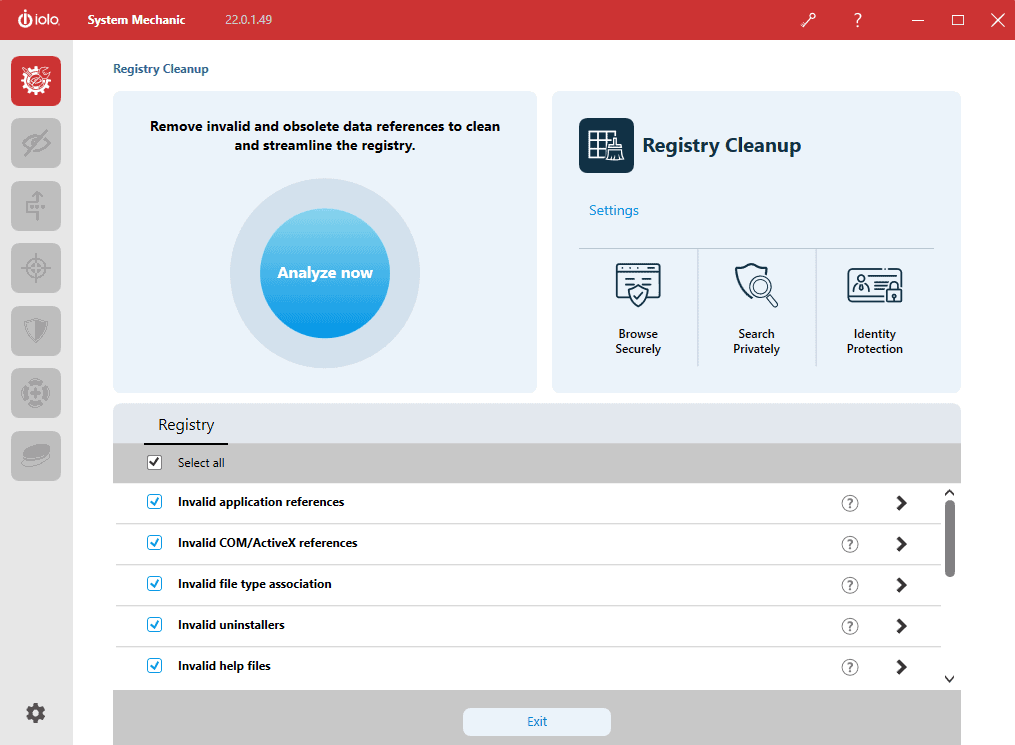Image resolution: width=1015 pixels, height=745 pixels.
Task: Click the shield protection icon in the sidebar
Action: 35,331
